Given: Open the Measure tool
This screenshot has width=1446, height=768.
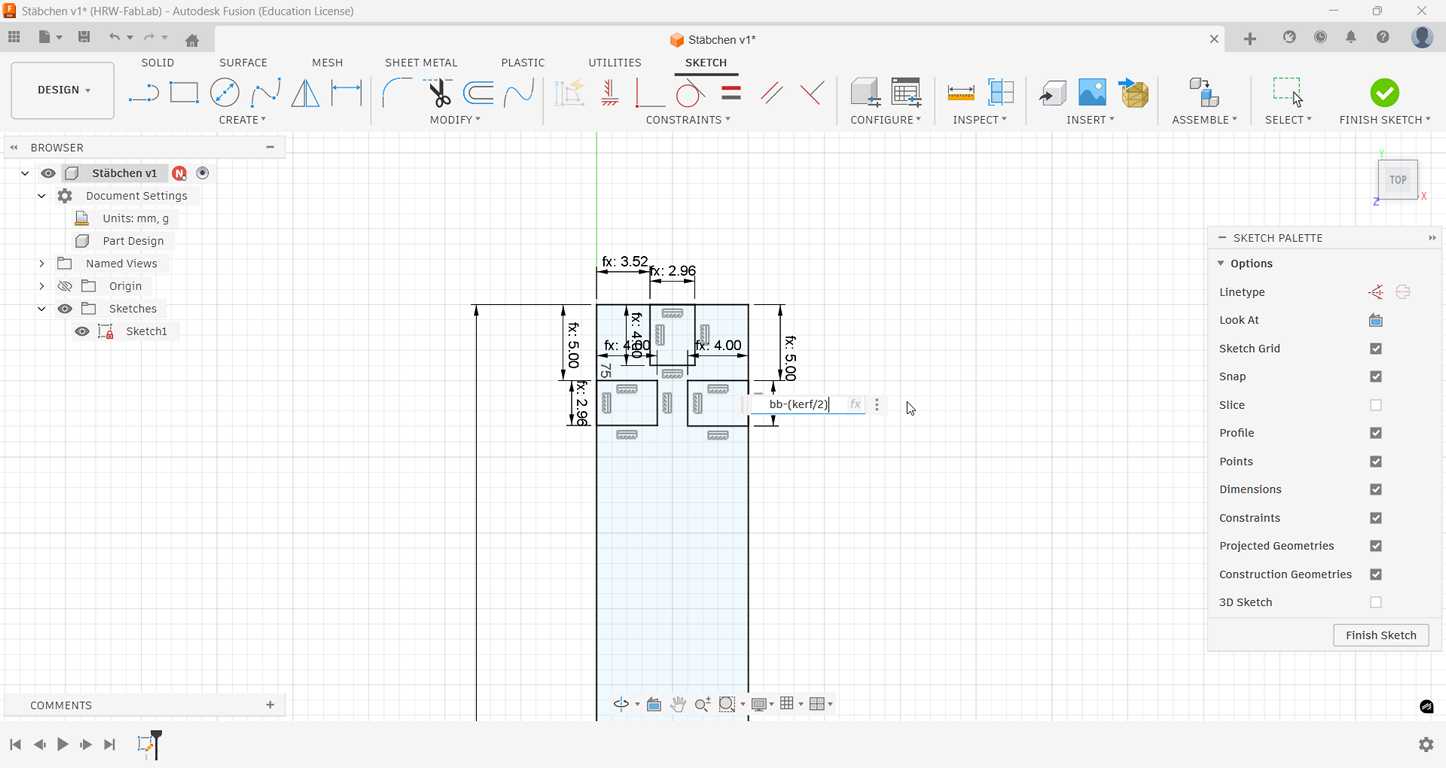Looking at the screenshot, I should 960,93.
